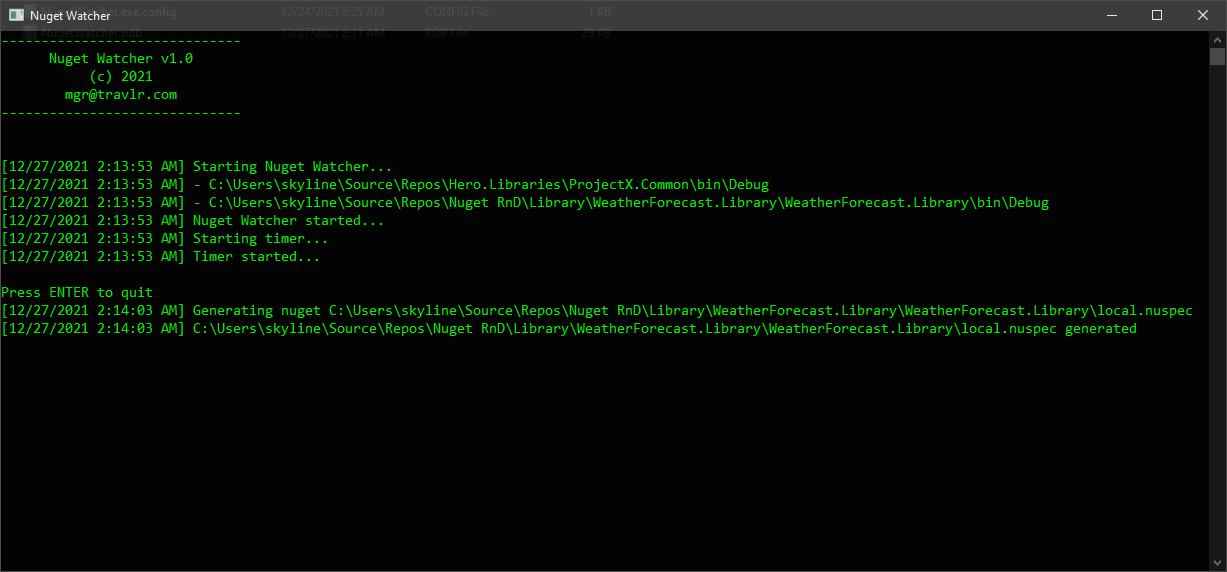
Task: Close the Nuget Watcher console window
Action: [x=1203, y=15]
